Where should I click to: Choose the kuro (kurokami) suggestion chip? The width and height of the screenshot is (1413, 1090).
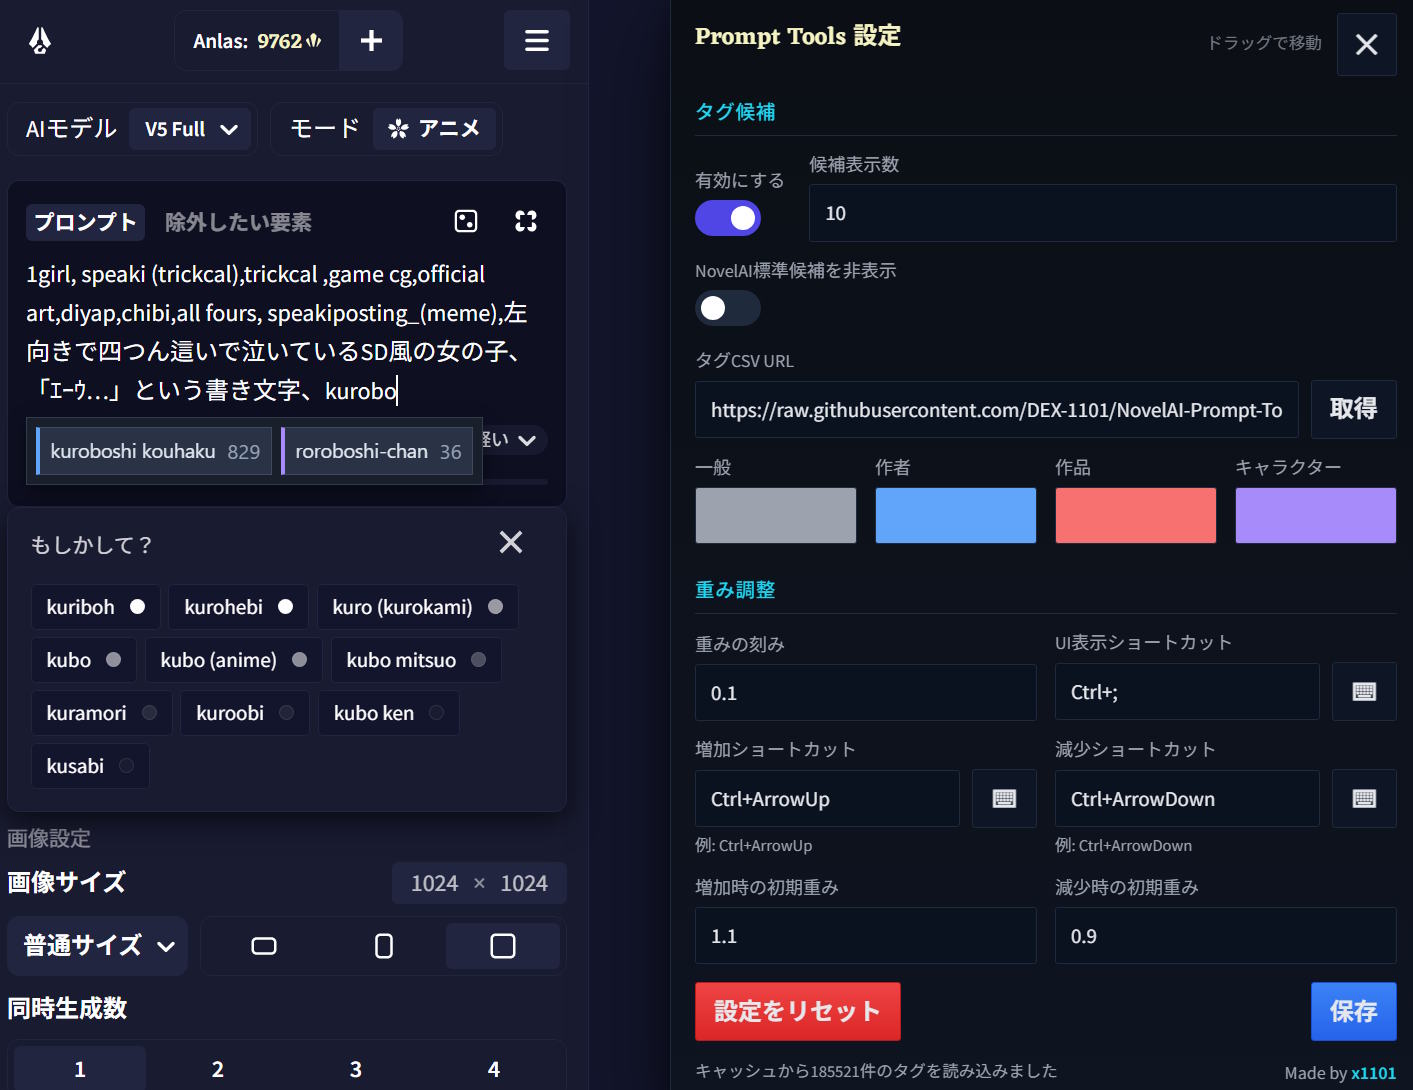pyautogui.click(x=417, y=607)
